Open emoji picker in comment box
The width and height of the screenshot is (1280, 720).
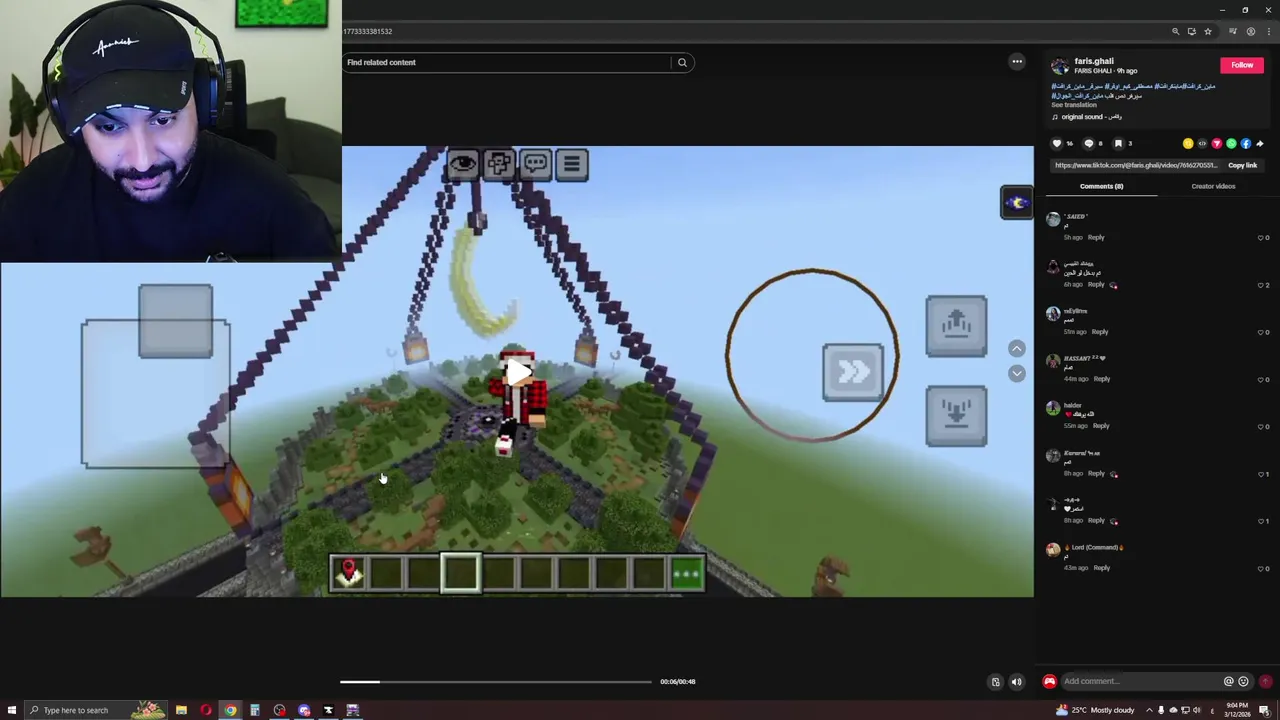click(1243, 681)
